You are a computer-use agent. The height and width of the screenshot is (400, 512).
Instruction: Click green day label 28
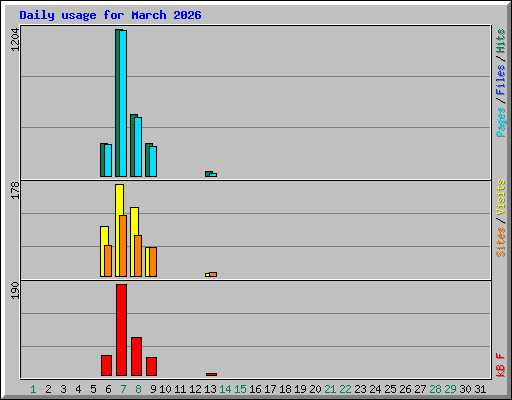(x=435, y=389)
